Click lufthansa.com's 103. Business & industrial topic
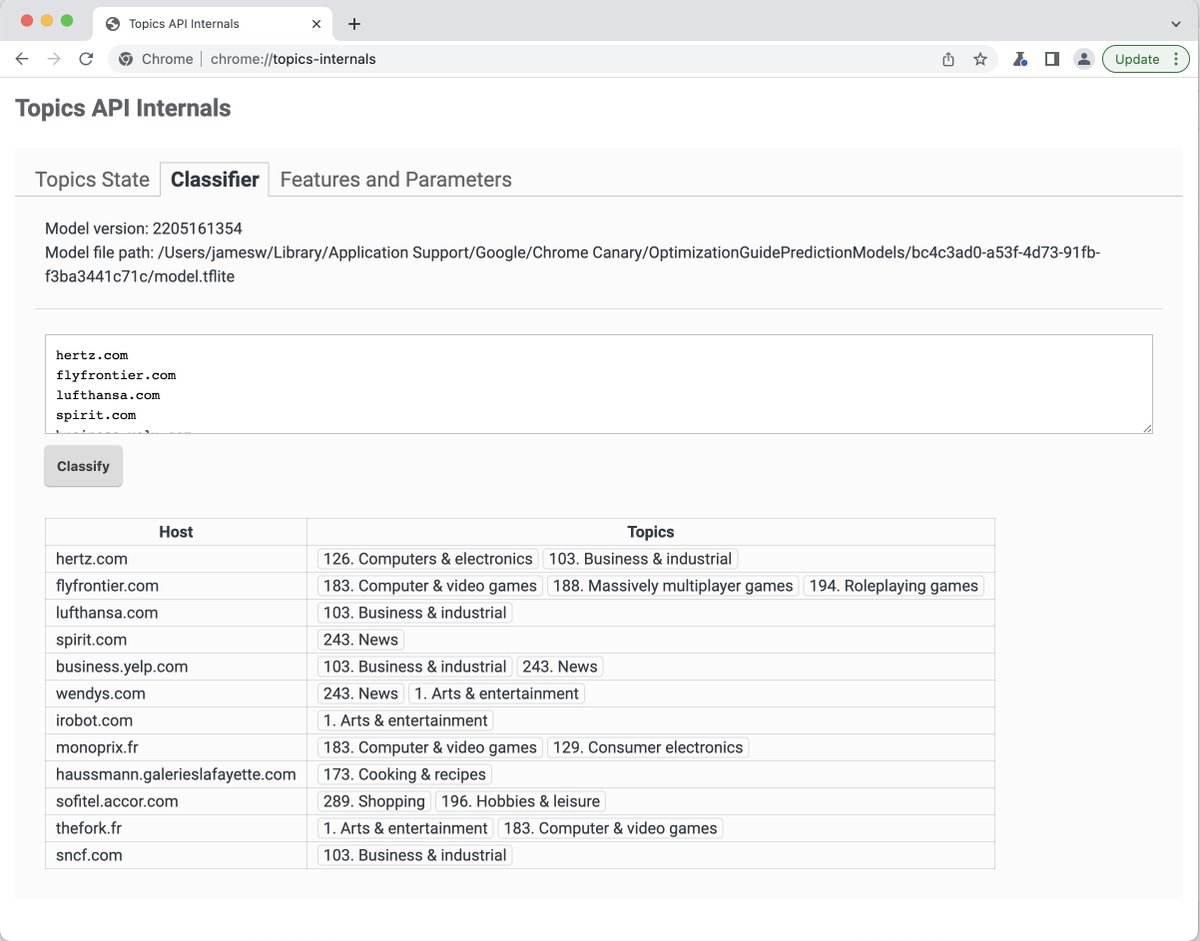The width and height of the screenshot is (1200, 941). pyautogui.click(x=415, y=613)
